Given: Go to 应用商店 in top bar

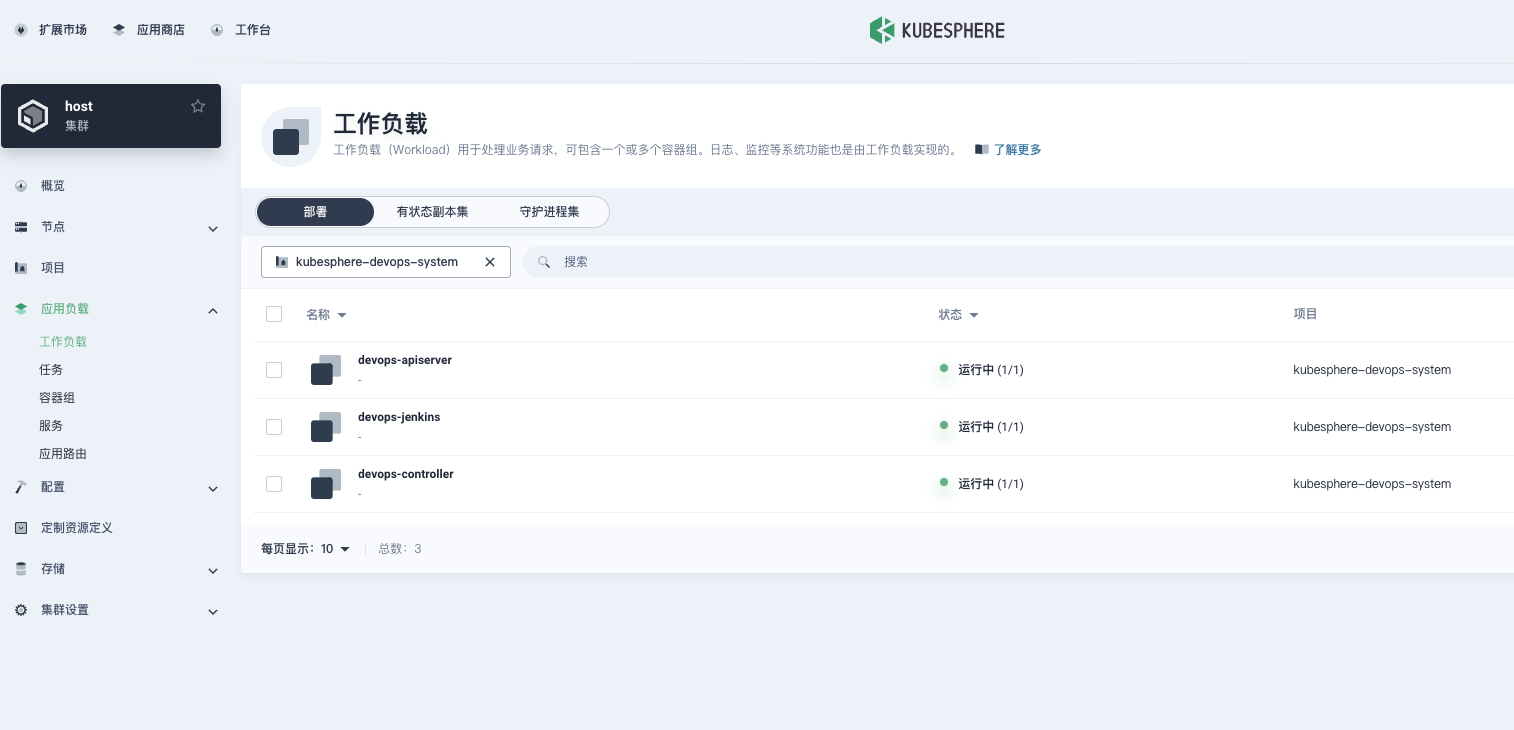Looking at the screenshot, I should pyautogui.click(x=161, y=30).
